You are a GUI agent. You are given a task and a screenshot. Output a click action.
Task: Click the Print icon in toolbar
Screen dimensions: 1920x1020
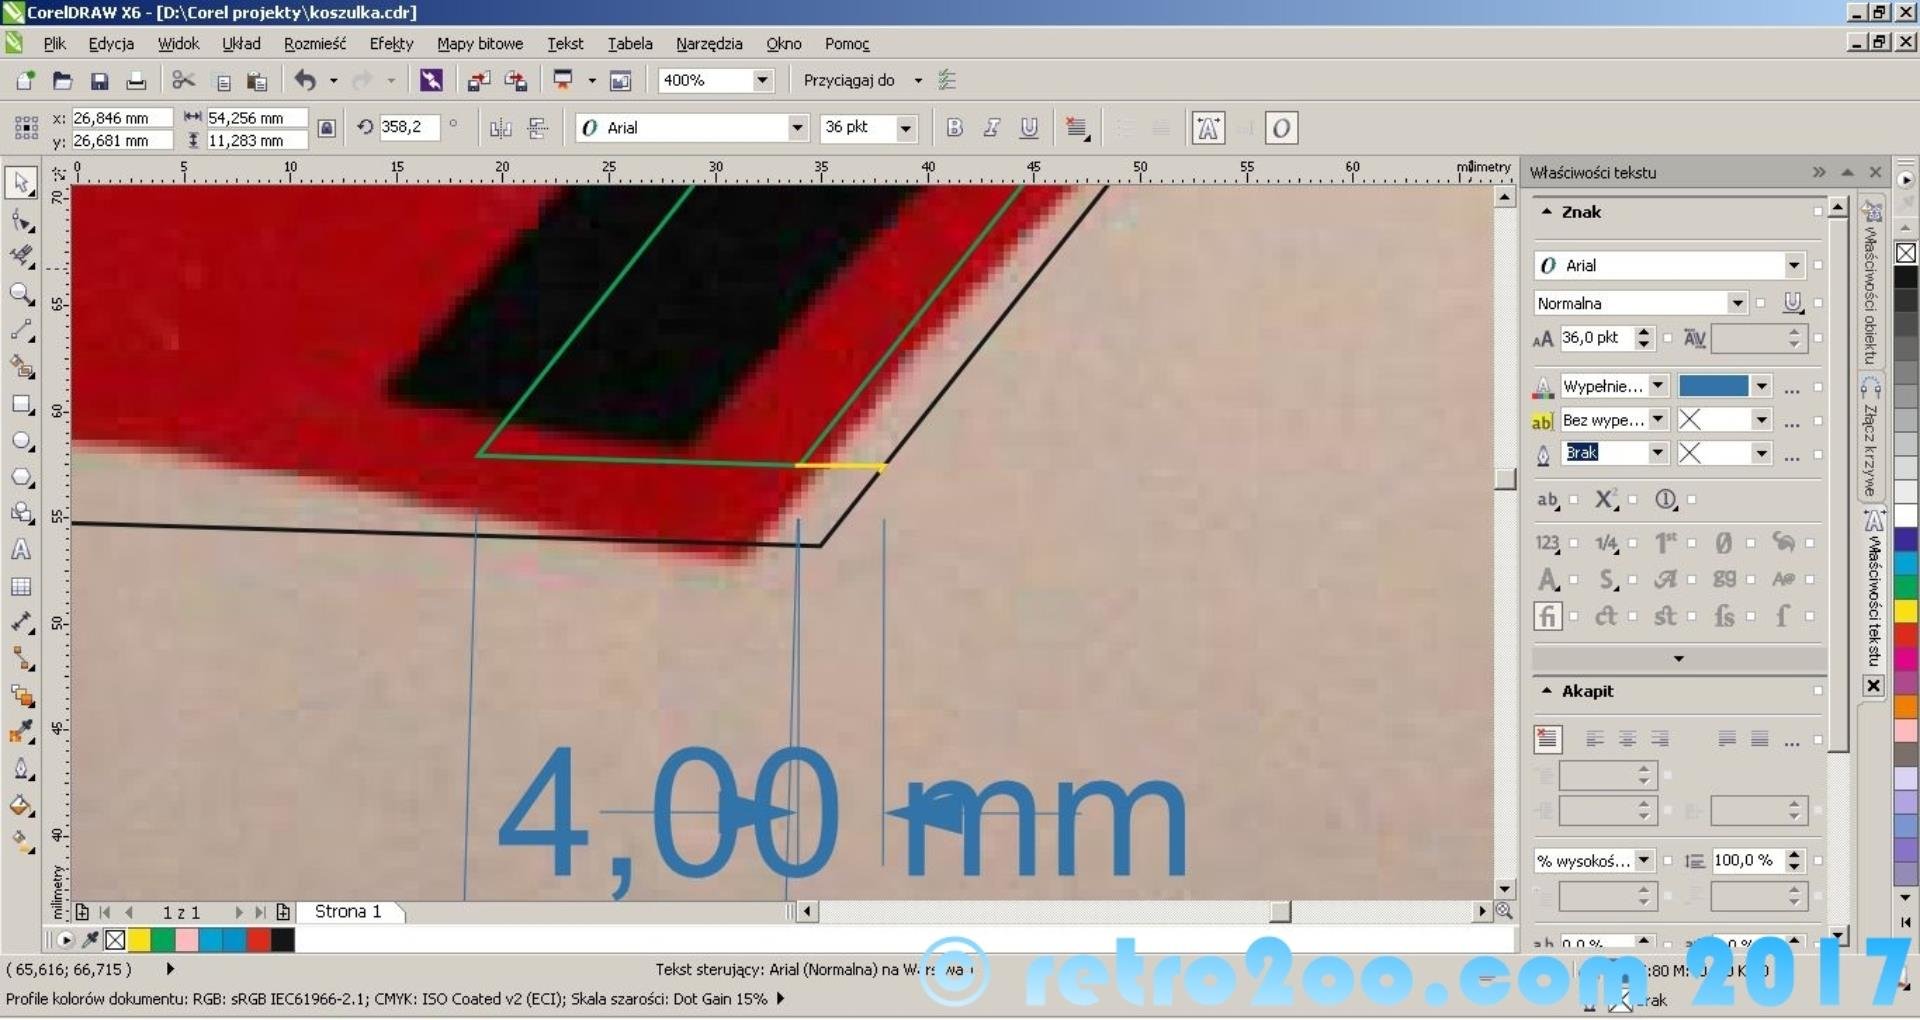tap(136, 81)
